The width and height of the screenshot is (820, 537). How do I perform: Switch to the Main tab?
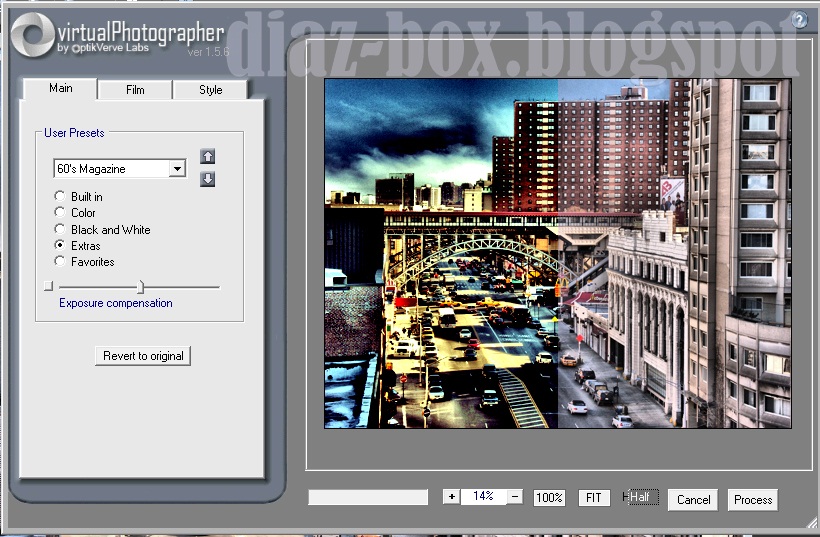tap(61, 88)
